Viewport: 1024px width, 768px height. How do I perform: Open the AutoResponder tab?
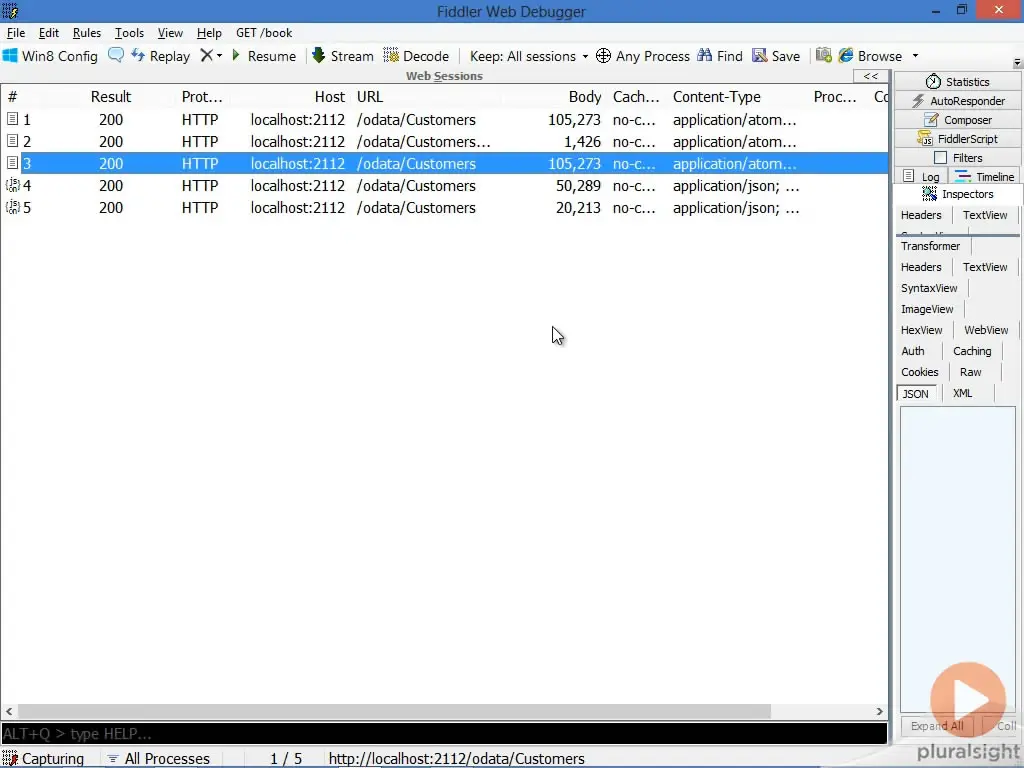[957, 101]
